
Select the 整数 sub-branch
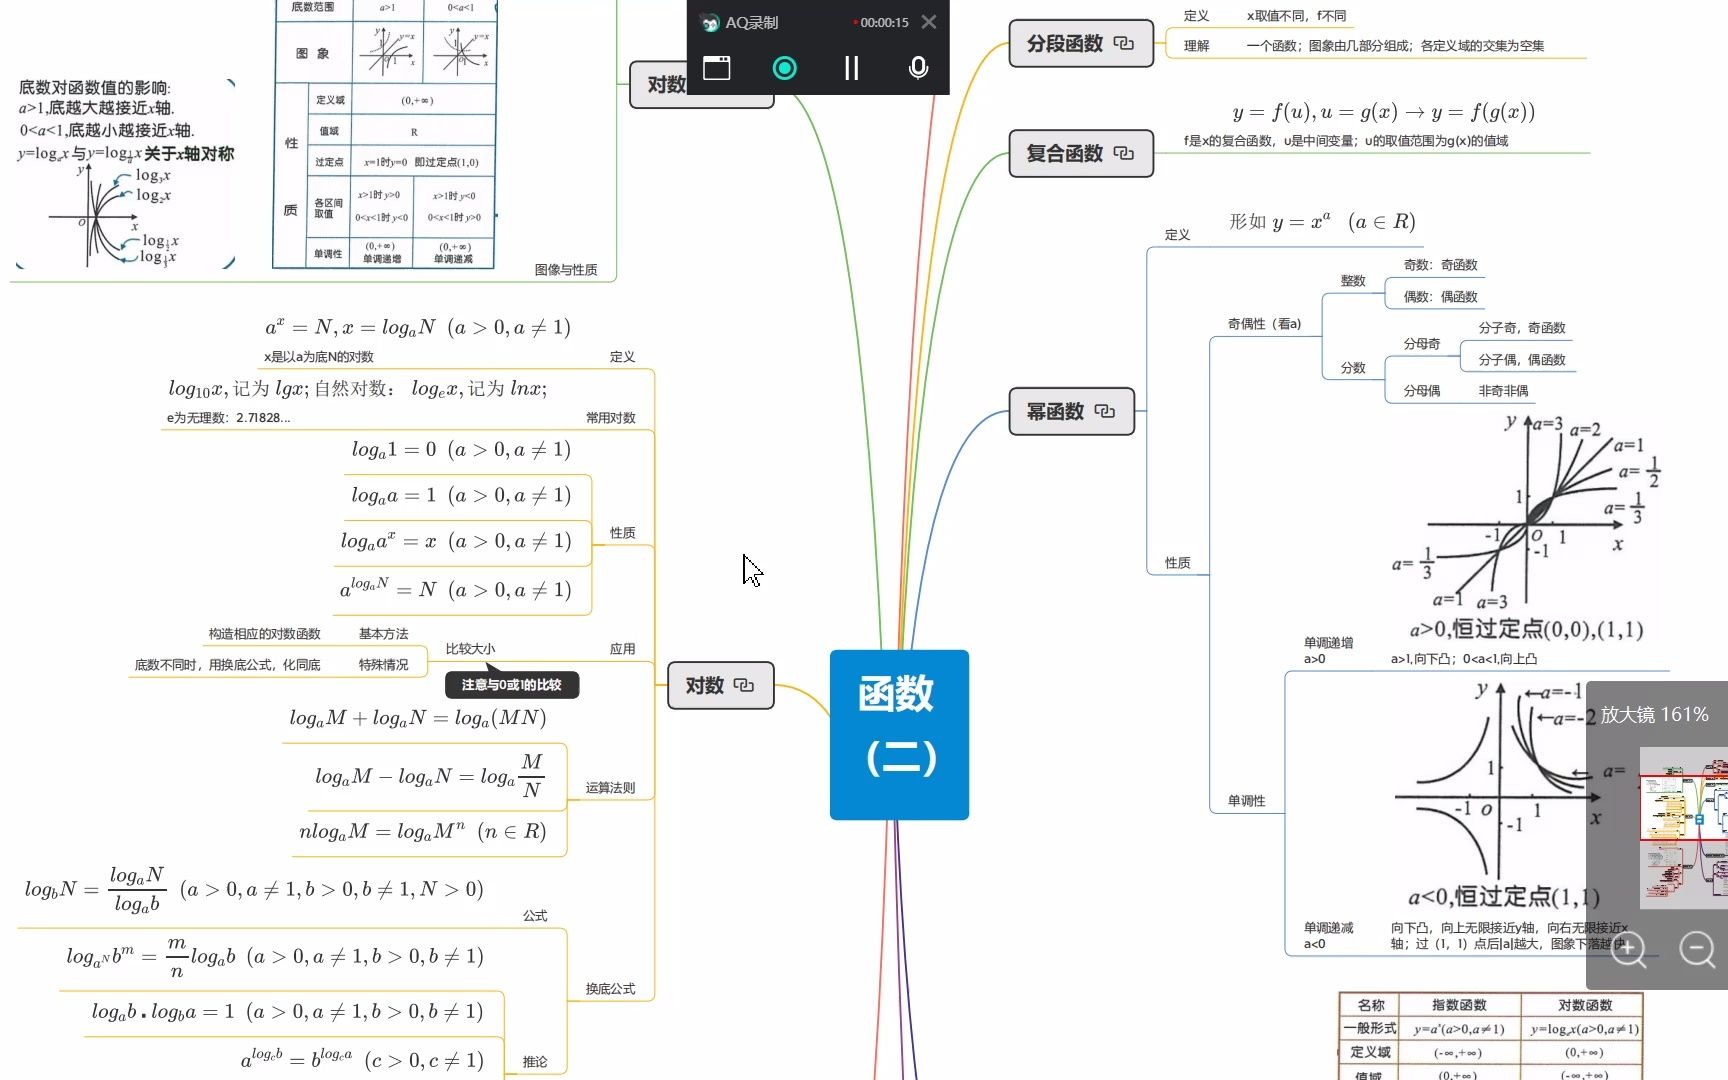click(x=1353, y=281)
